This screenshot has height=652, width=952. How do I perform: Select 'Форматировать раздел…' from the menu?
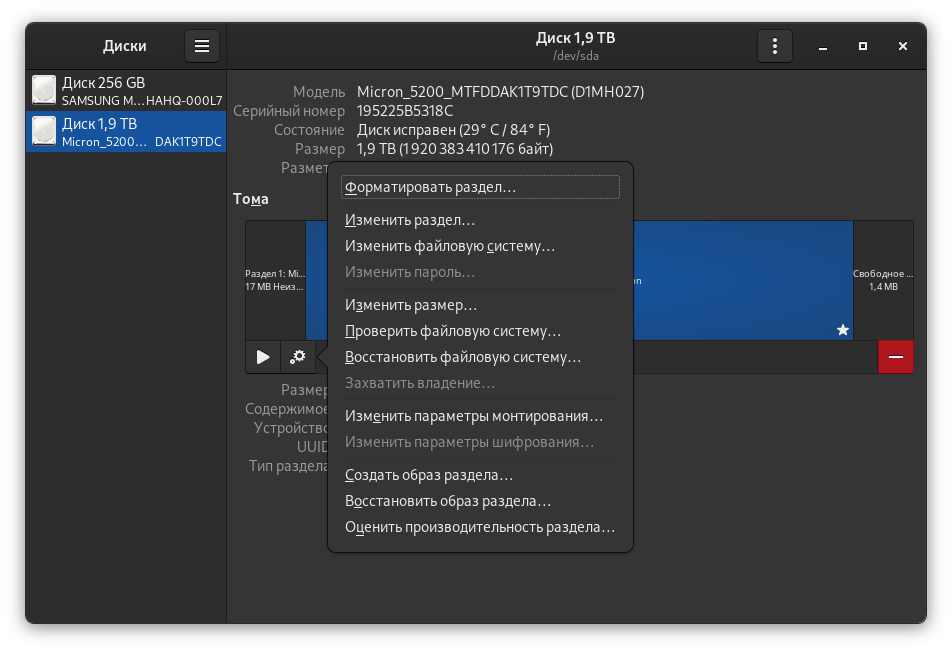(x=430, y=187)
